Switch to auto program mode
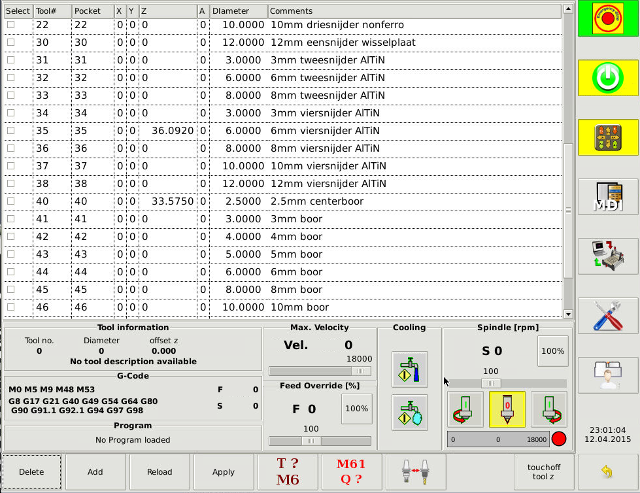The image size is (640, 493). pos(608,257)
